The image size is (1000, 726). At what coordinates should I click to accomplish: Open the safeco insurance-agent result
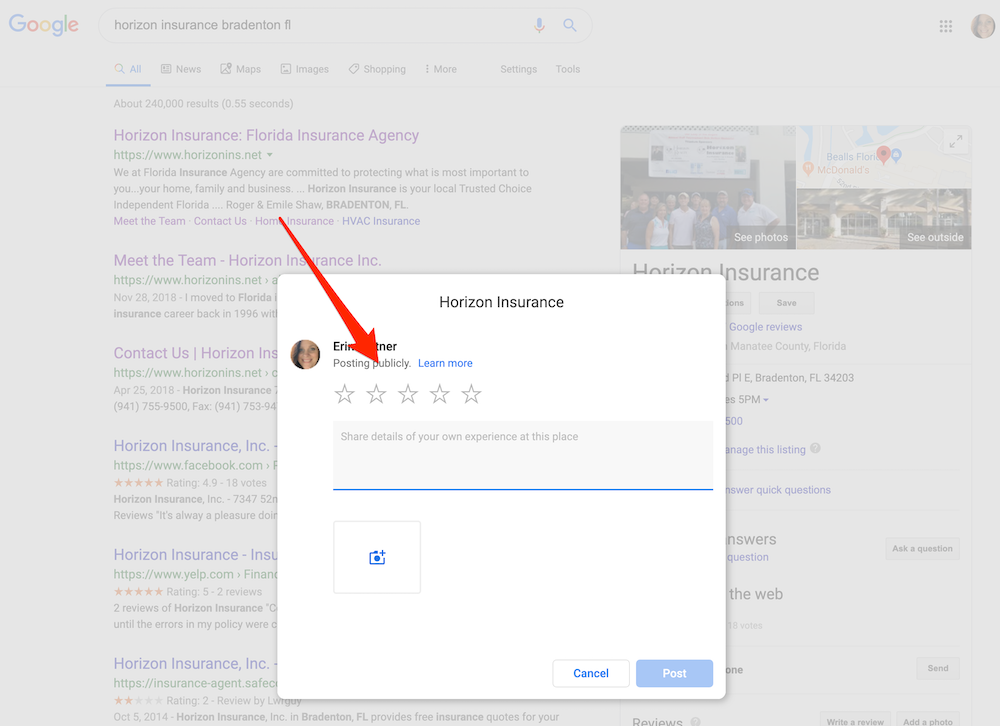195,663
